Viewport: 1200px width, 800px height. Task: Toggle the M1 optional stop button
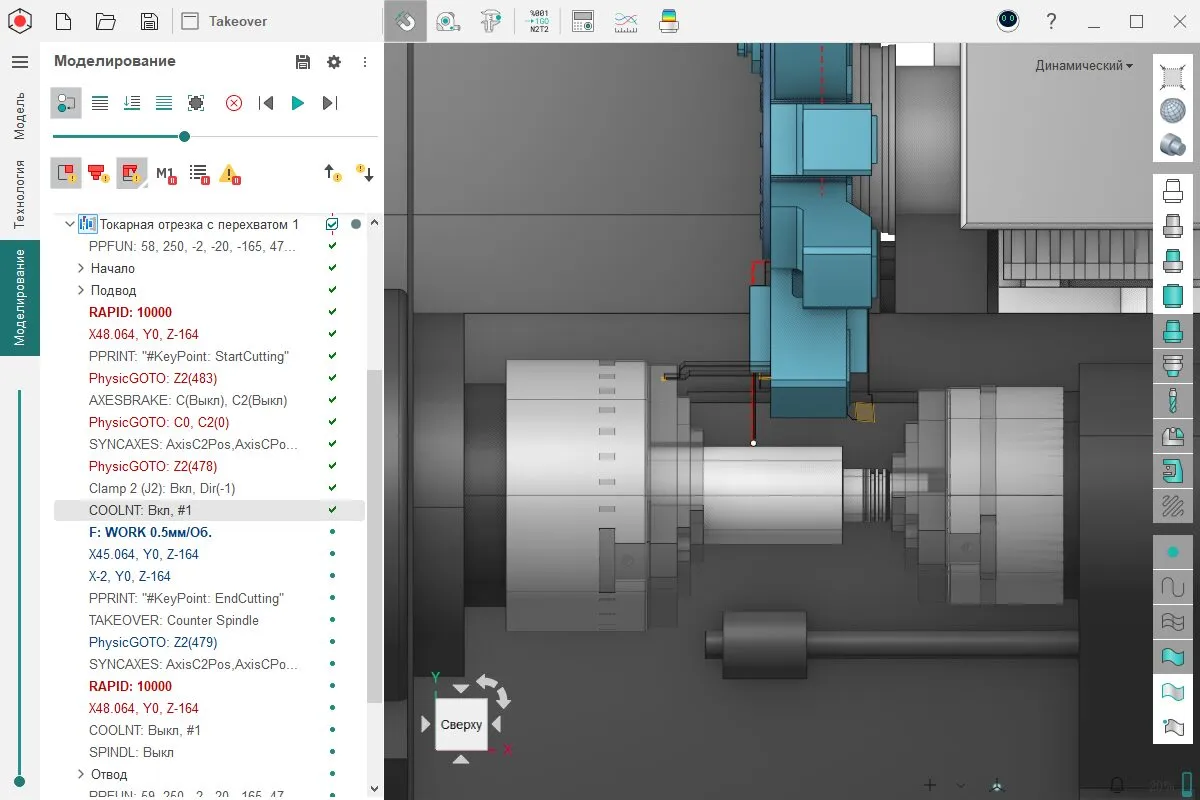(165, 173)
